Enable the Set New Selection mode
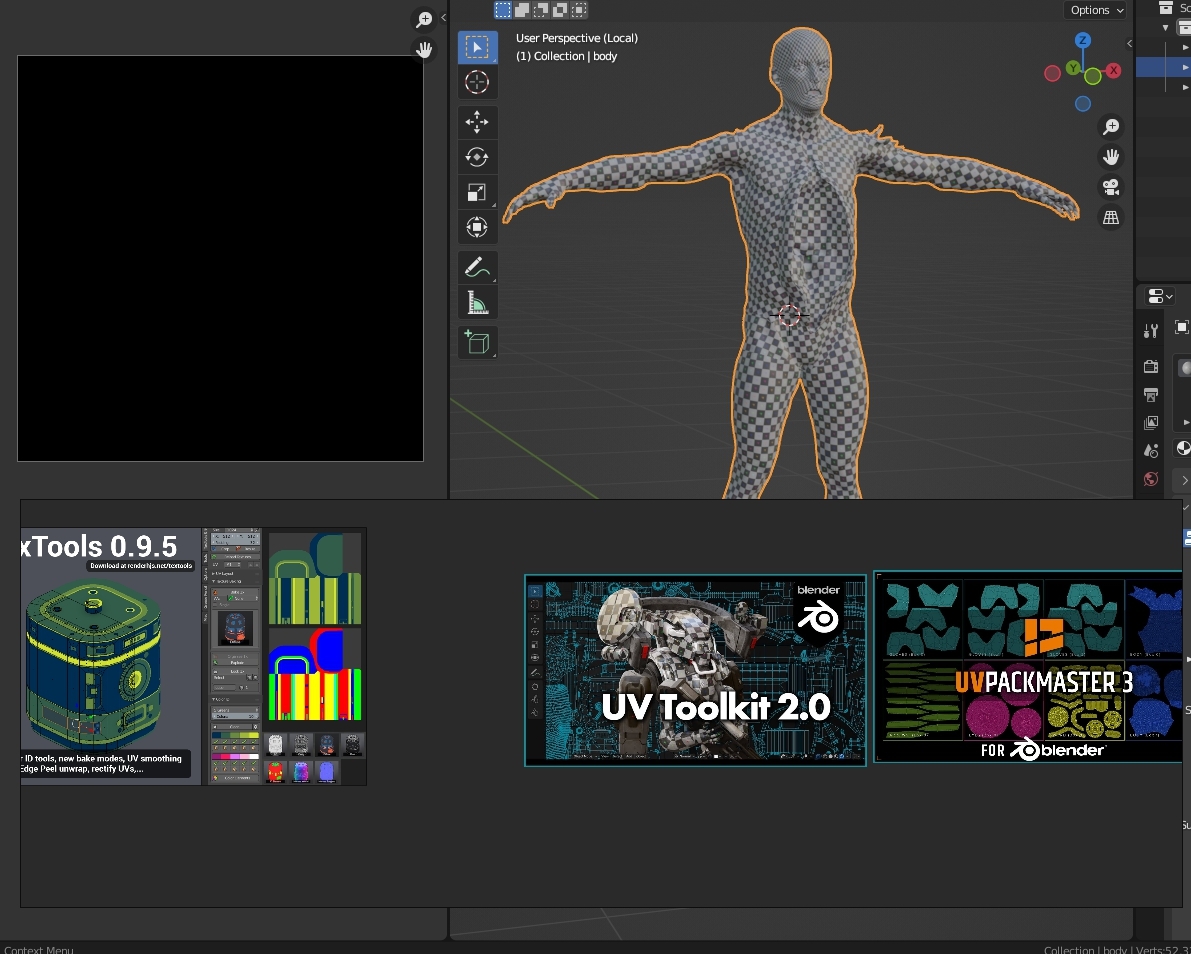The image size is (1191, 954). click(x=503, y=10)
